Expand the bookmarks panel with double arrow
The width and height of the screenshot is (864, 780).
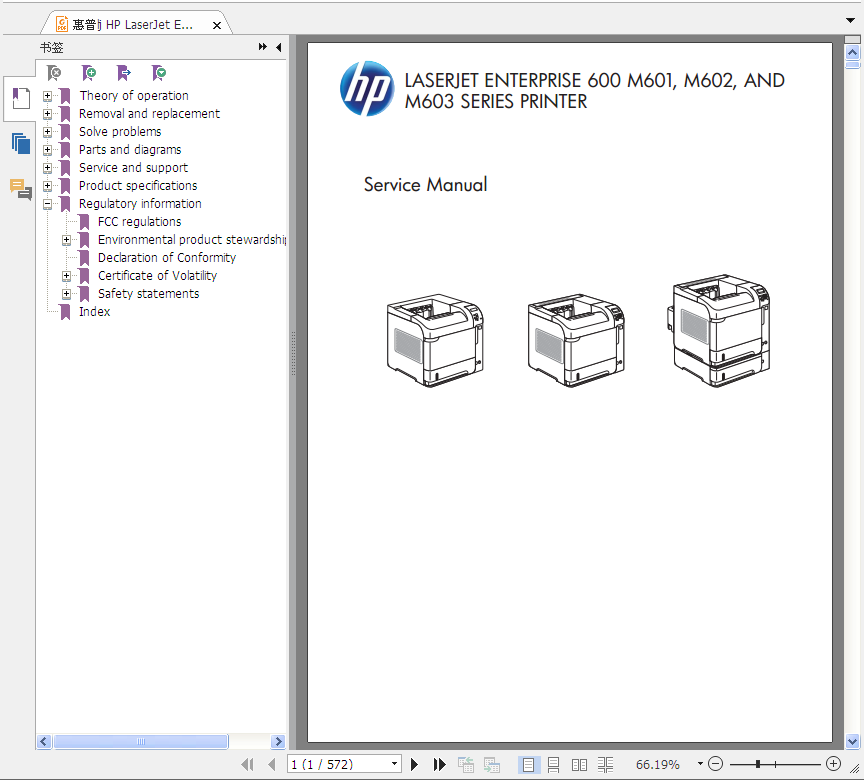(263, 47)
